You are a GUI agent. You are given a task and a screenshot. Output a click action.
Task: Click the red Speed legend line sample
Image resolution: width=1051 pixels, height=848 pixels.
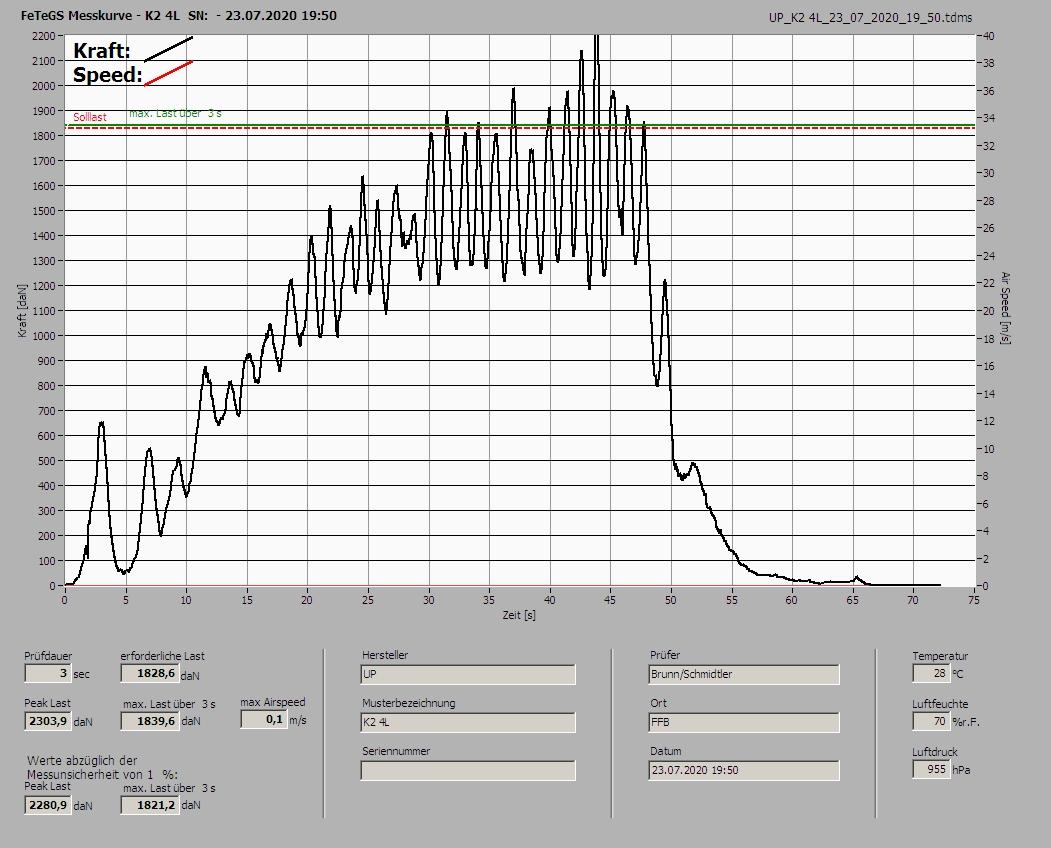click(x=169, y=74)
